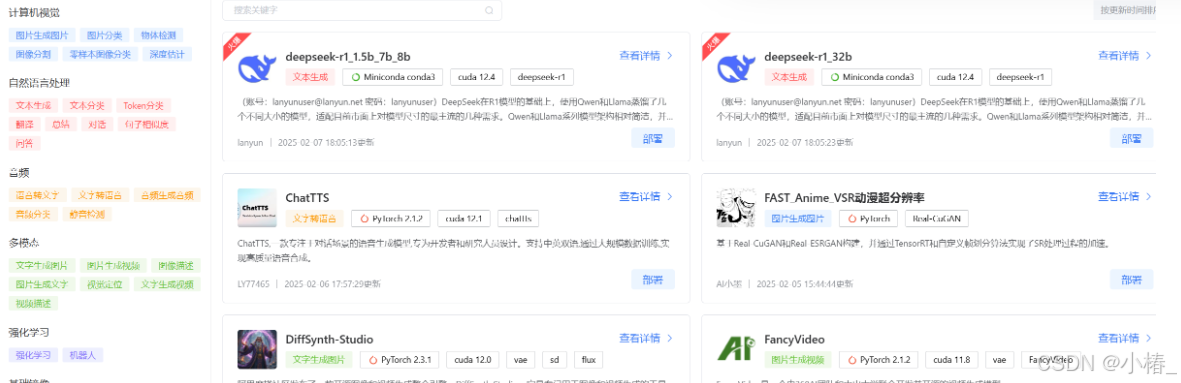Select the 对话 filter tag
1181x383 pixels.
tap(97, 124)
